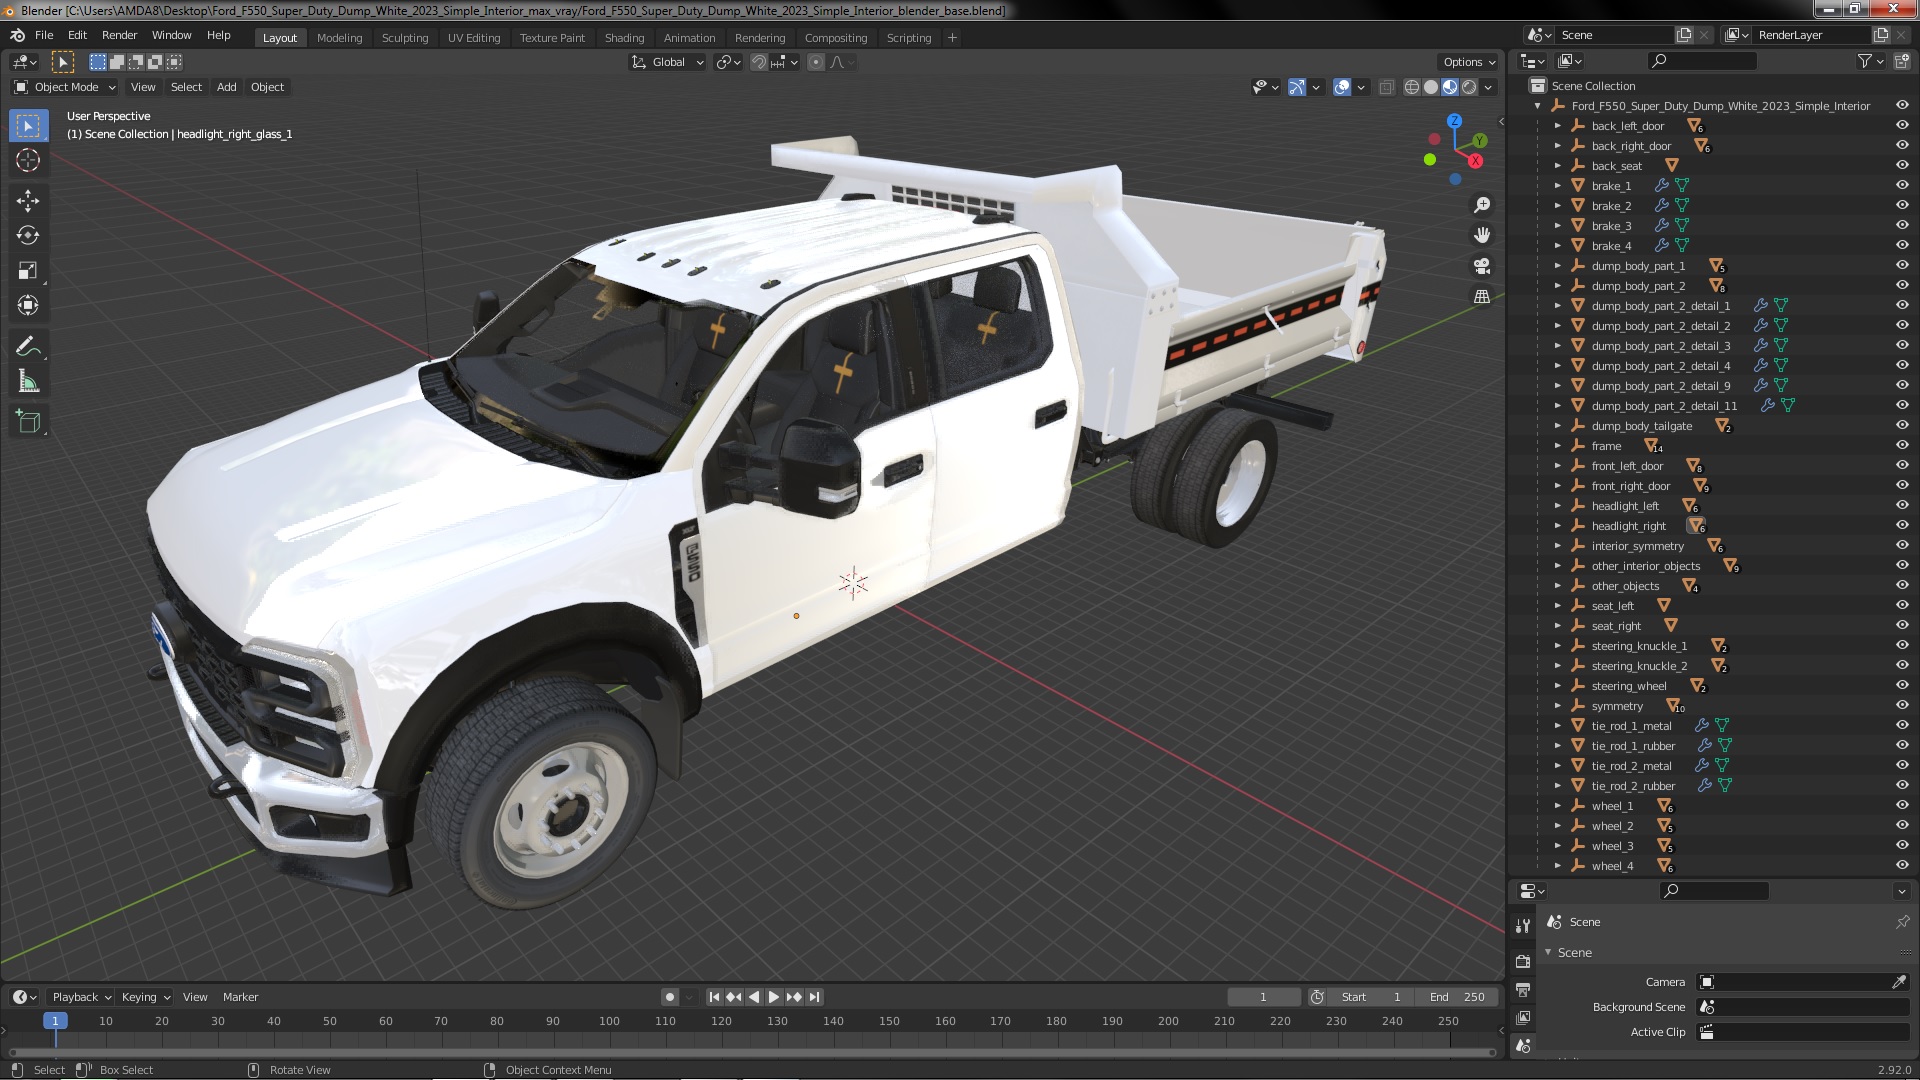Switch to solid viewport shading
Screen dimensions: 1920x1080
(x=1431, y=87)
